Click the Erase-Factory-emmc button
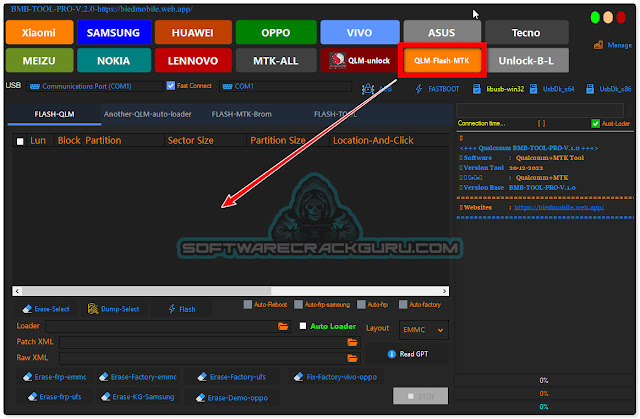The image size is (640, 419). 138,377
